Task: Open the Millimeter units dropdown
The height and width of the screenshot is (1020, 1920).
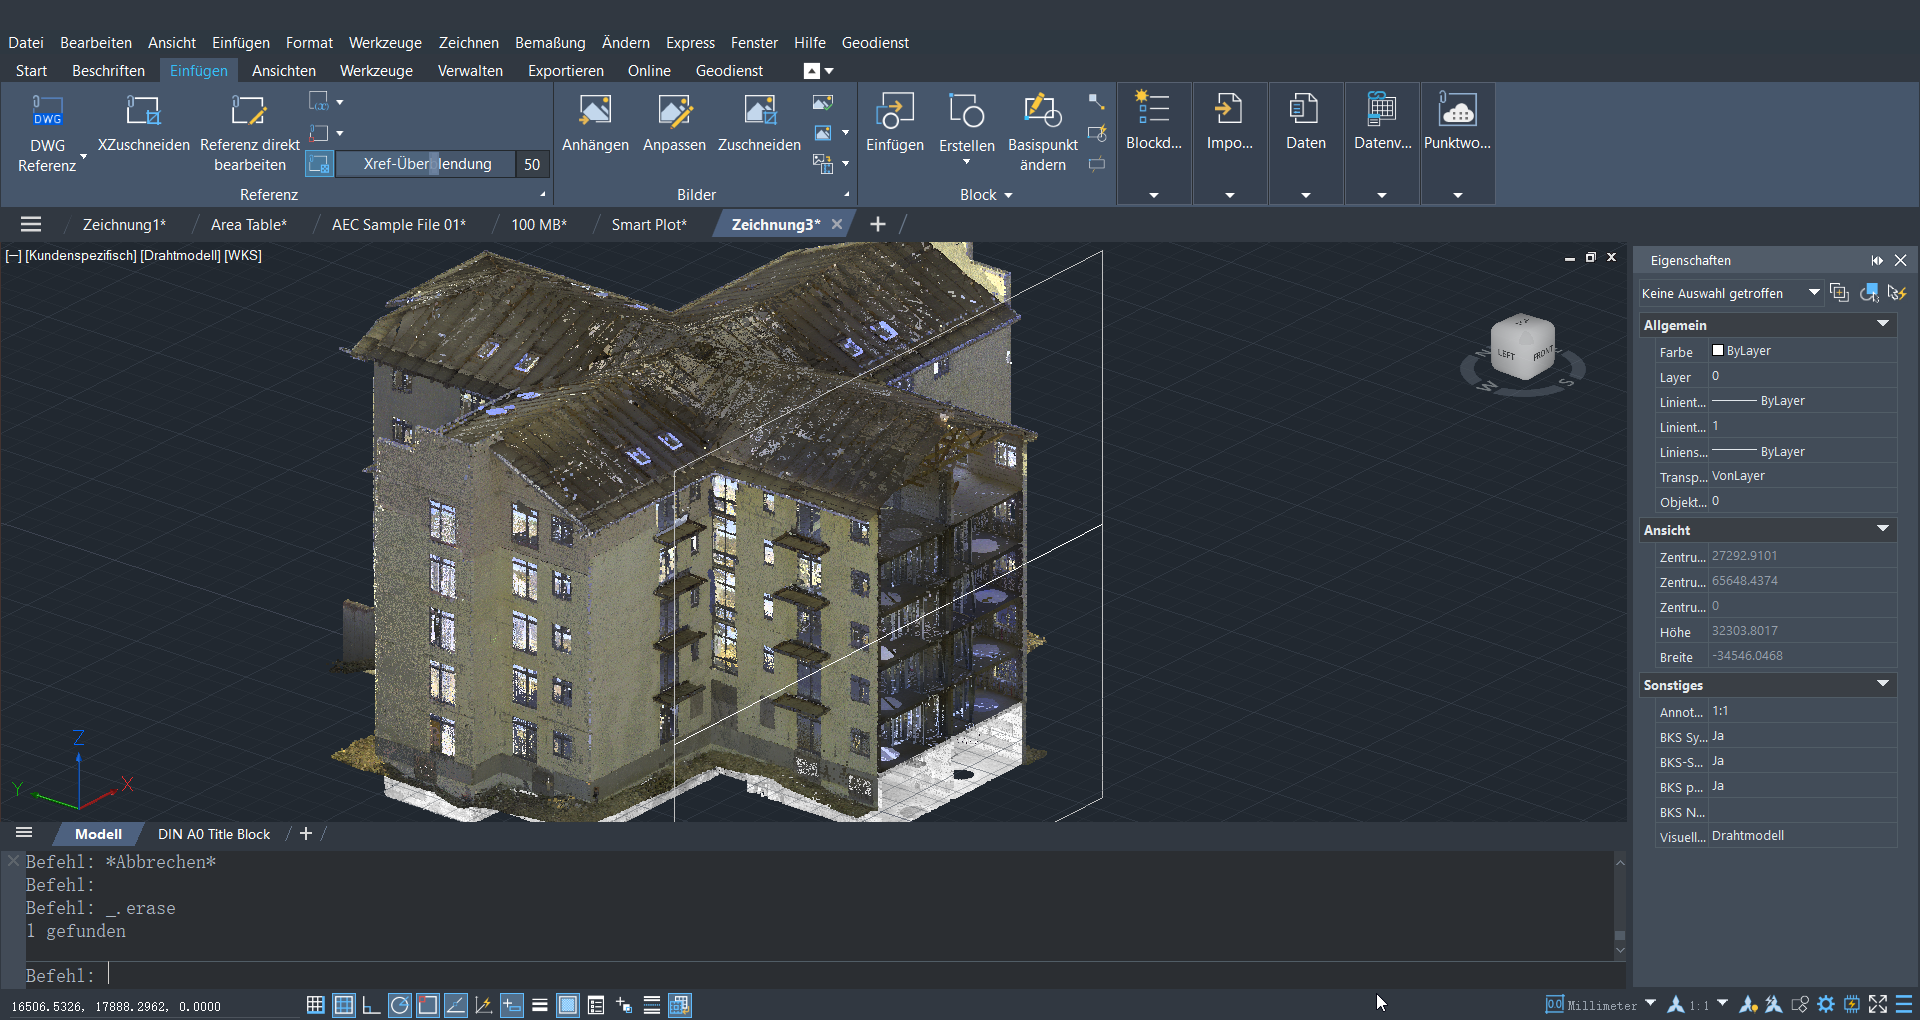Action: point(1650,1003)
